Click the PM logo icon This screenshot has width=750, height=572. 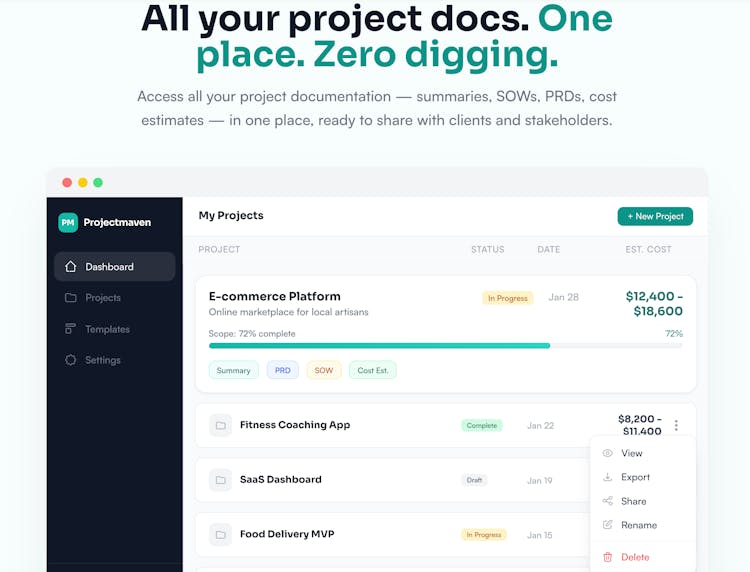[x=68, y=222]
